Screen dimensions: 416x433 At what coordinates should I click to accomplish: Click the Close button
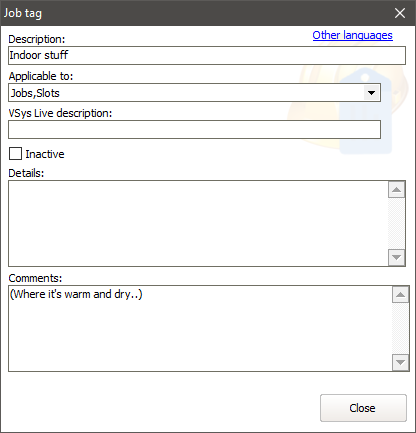pyautogui.click(x=363, y=408)
